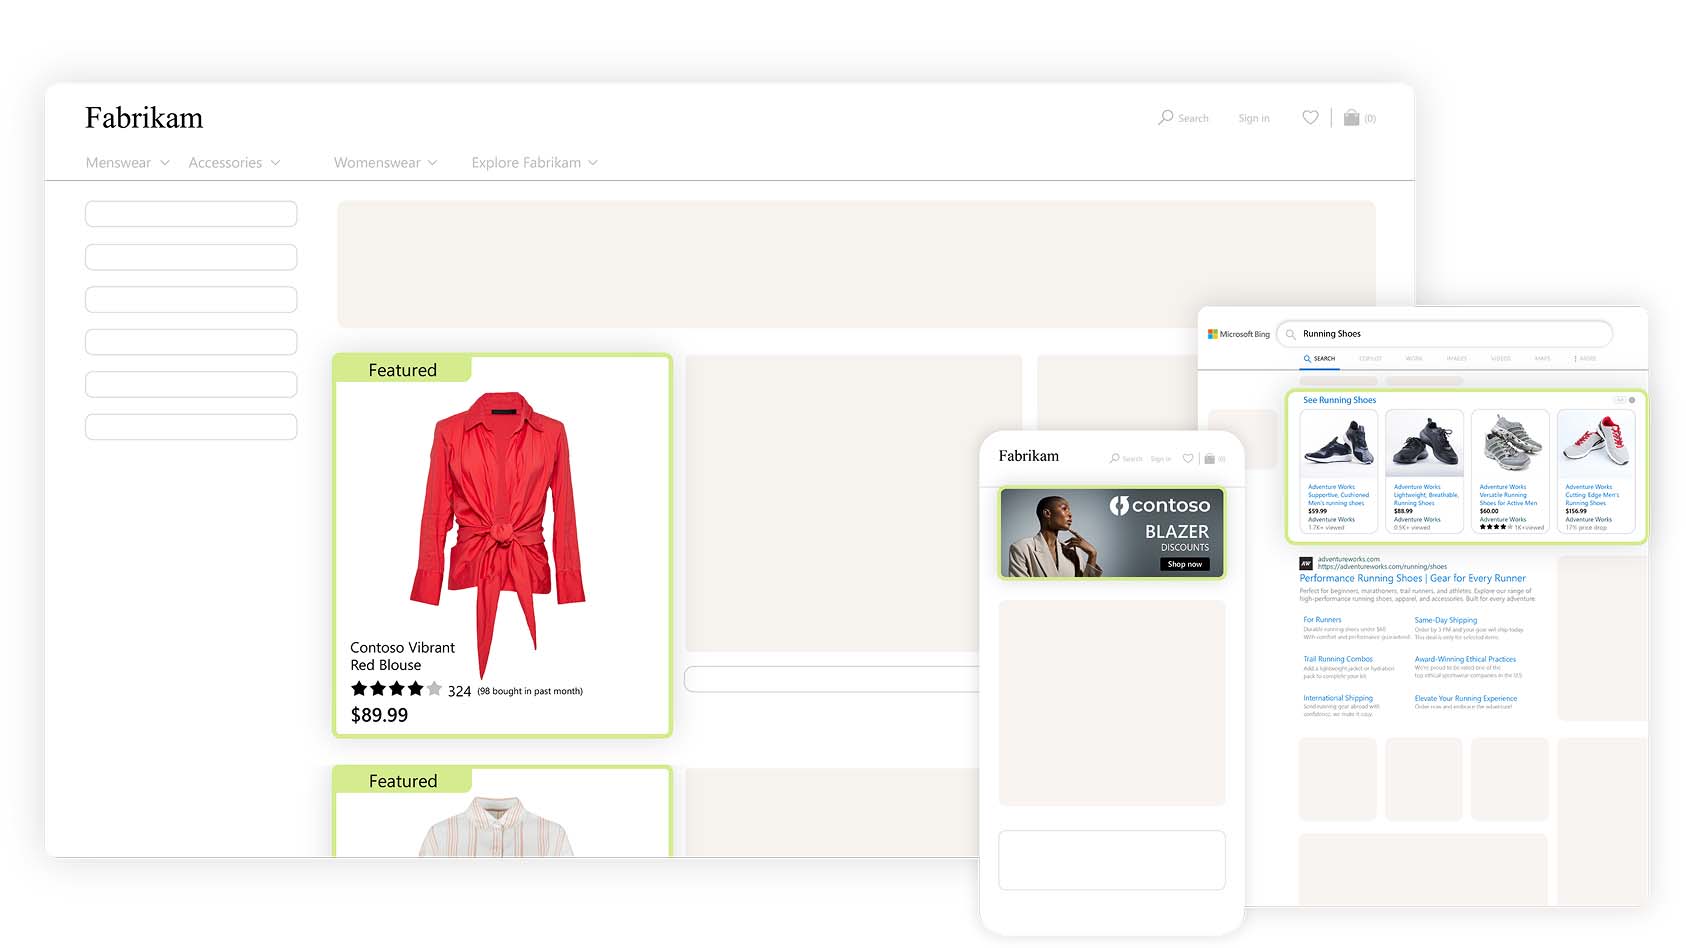The width and height of the screenshot is (1686, 948).
Task: Click the Running Shoes search input field
Action: coord(1450,334)
